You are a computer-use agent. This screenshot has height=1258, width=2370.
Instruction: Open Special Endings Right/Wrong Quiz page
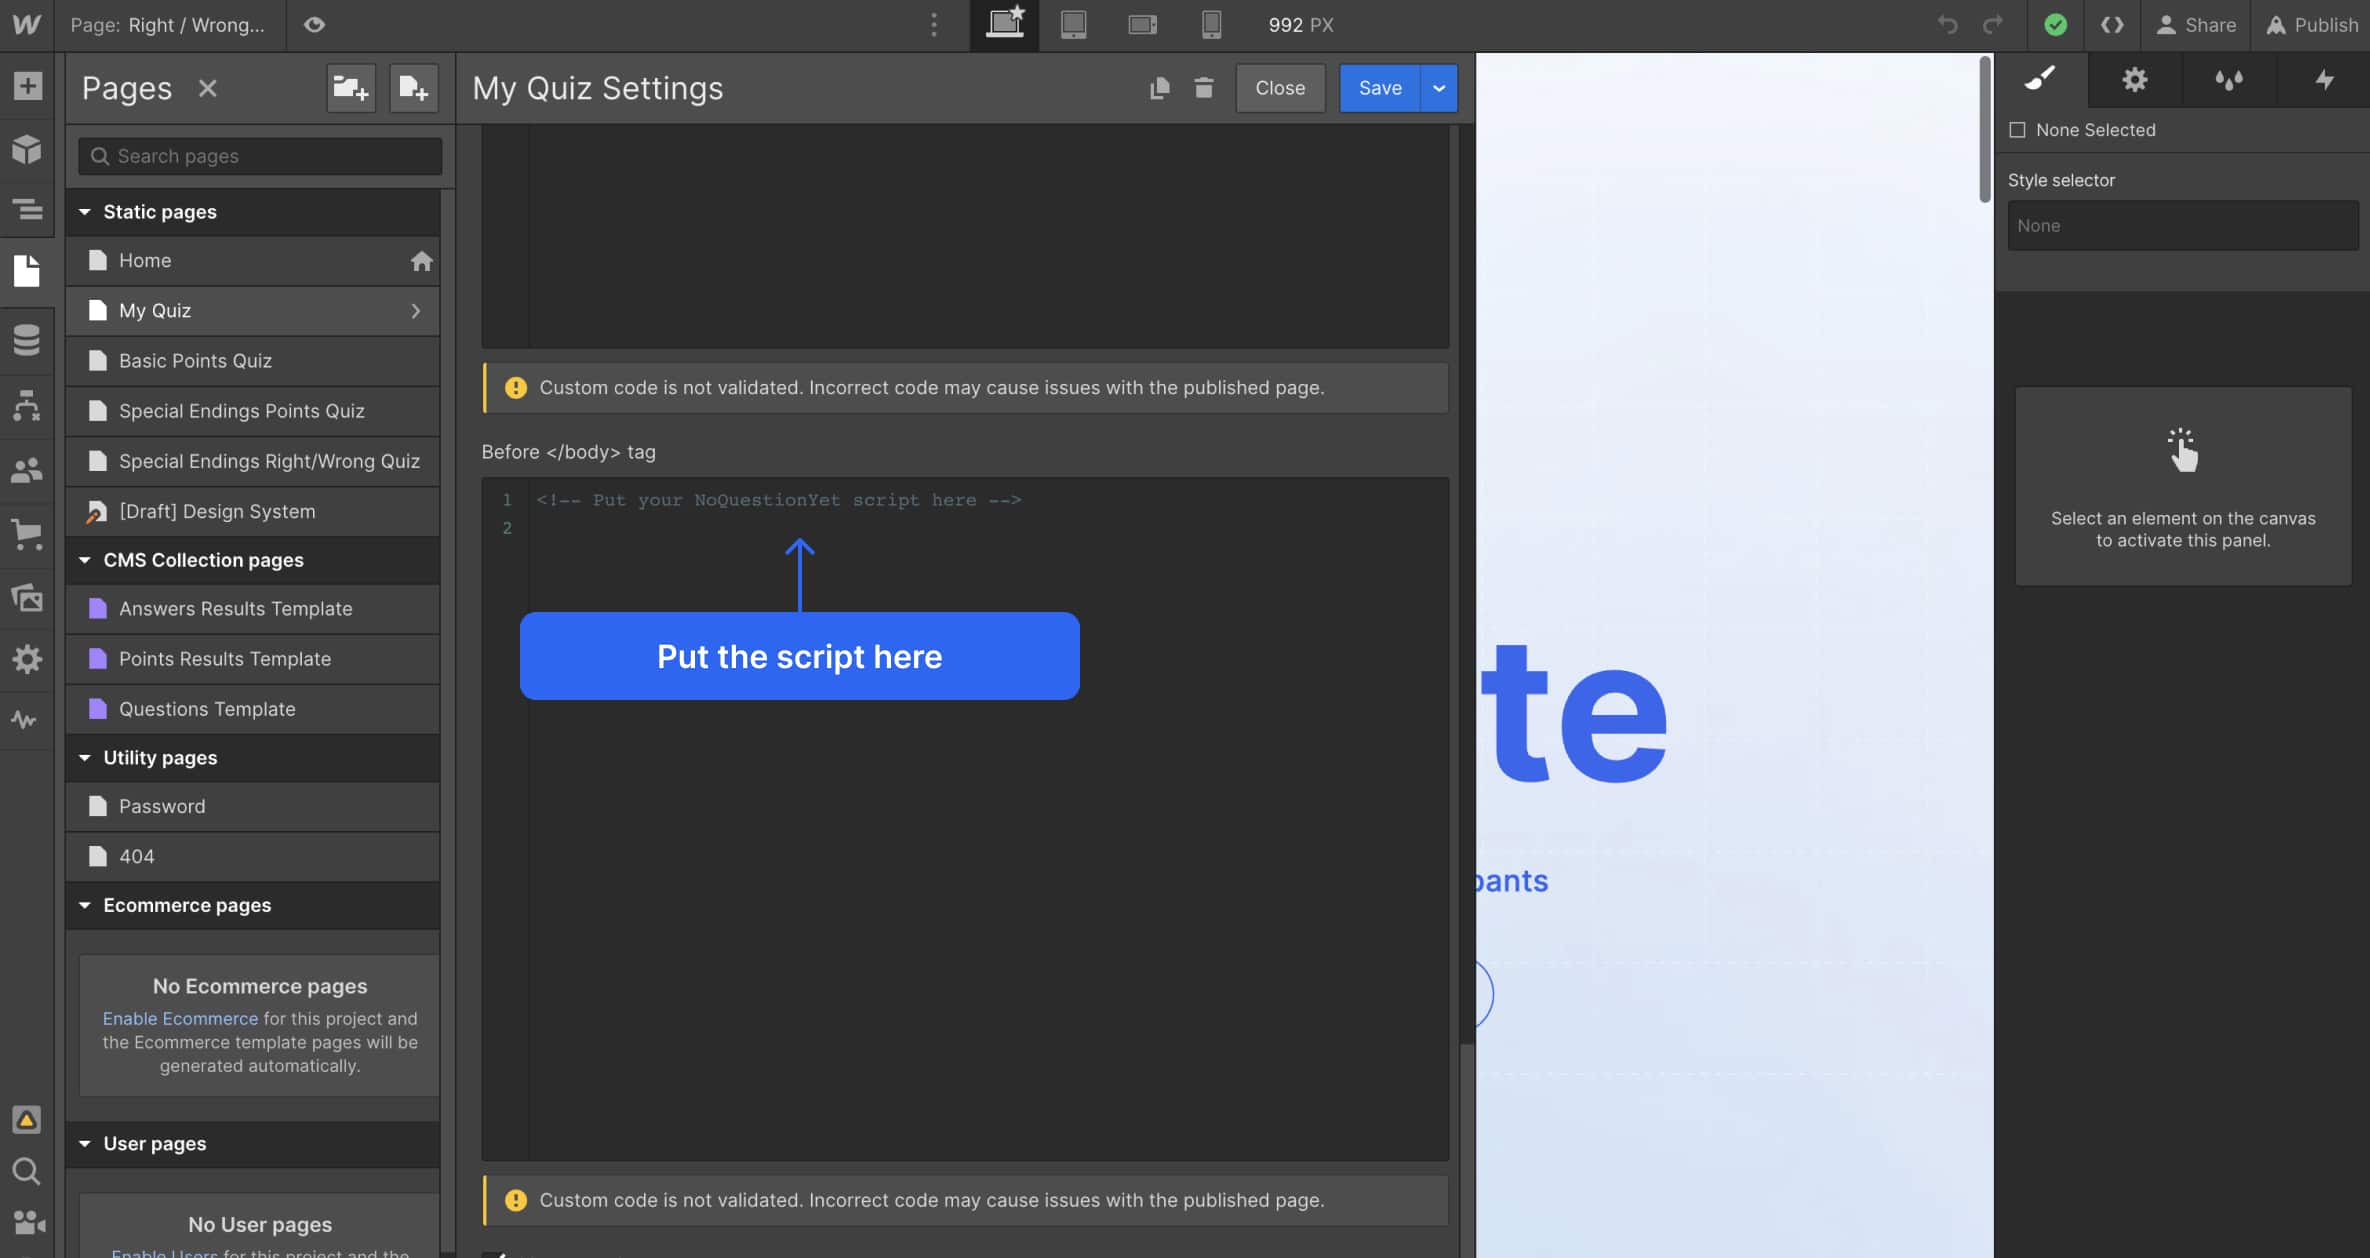pos(253,461)
